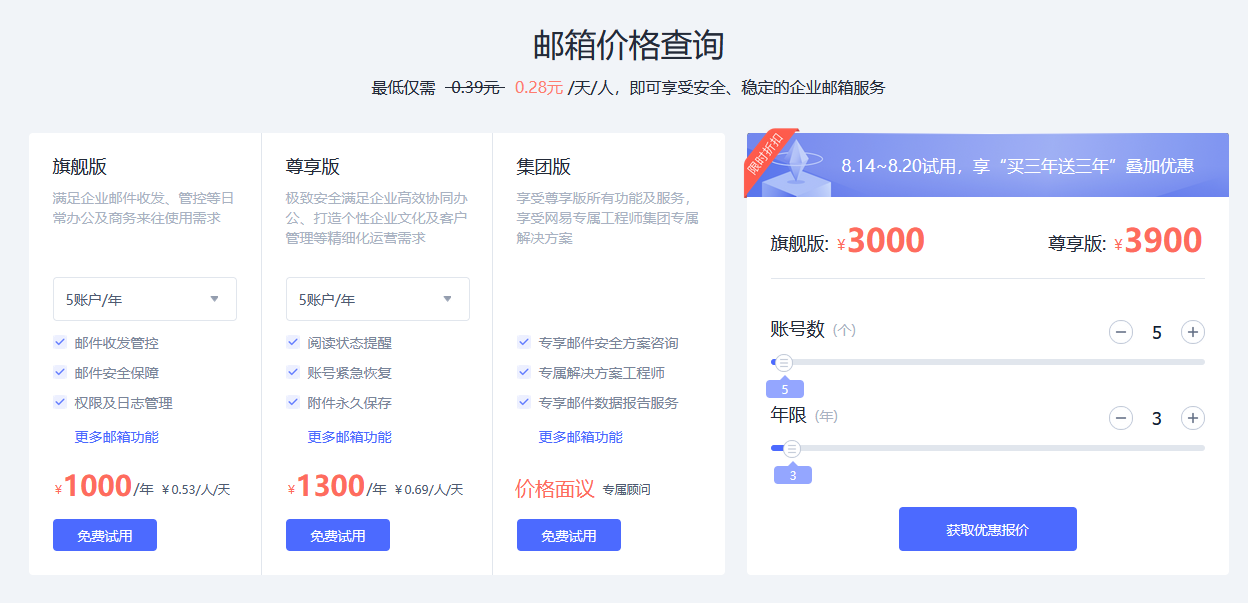
Task: Open the 旗舰版 "5账户/年" dropdown
Action: tap(144, 298)
